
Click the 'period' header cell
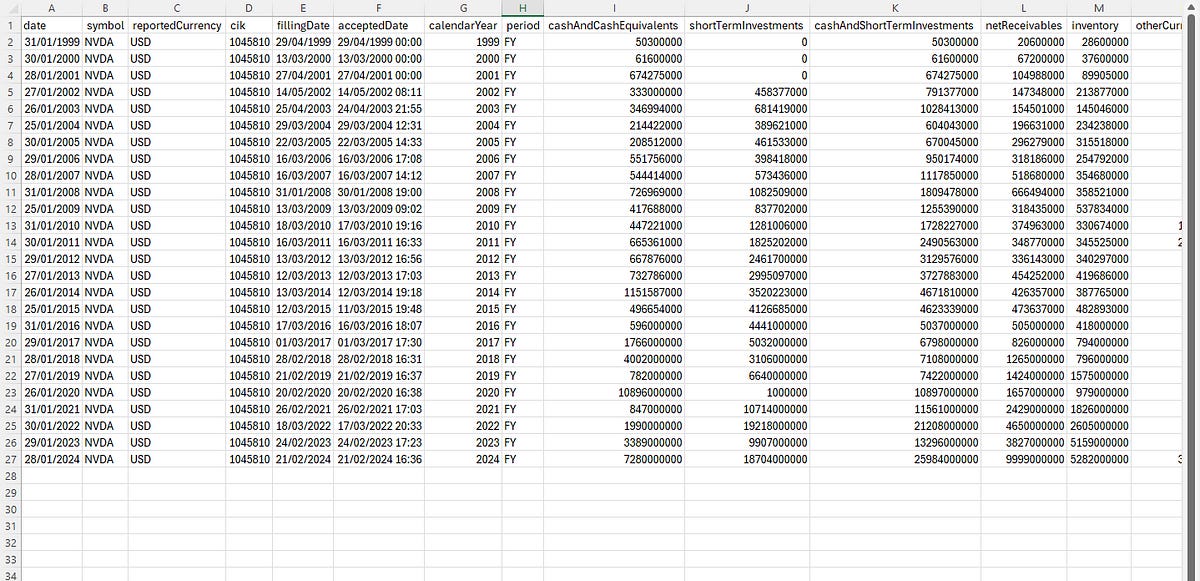click(522, 24)
